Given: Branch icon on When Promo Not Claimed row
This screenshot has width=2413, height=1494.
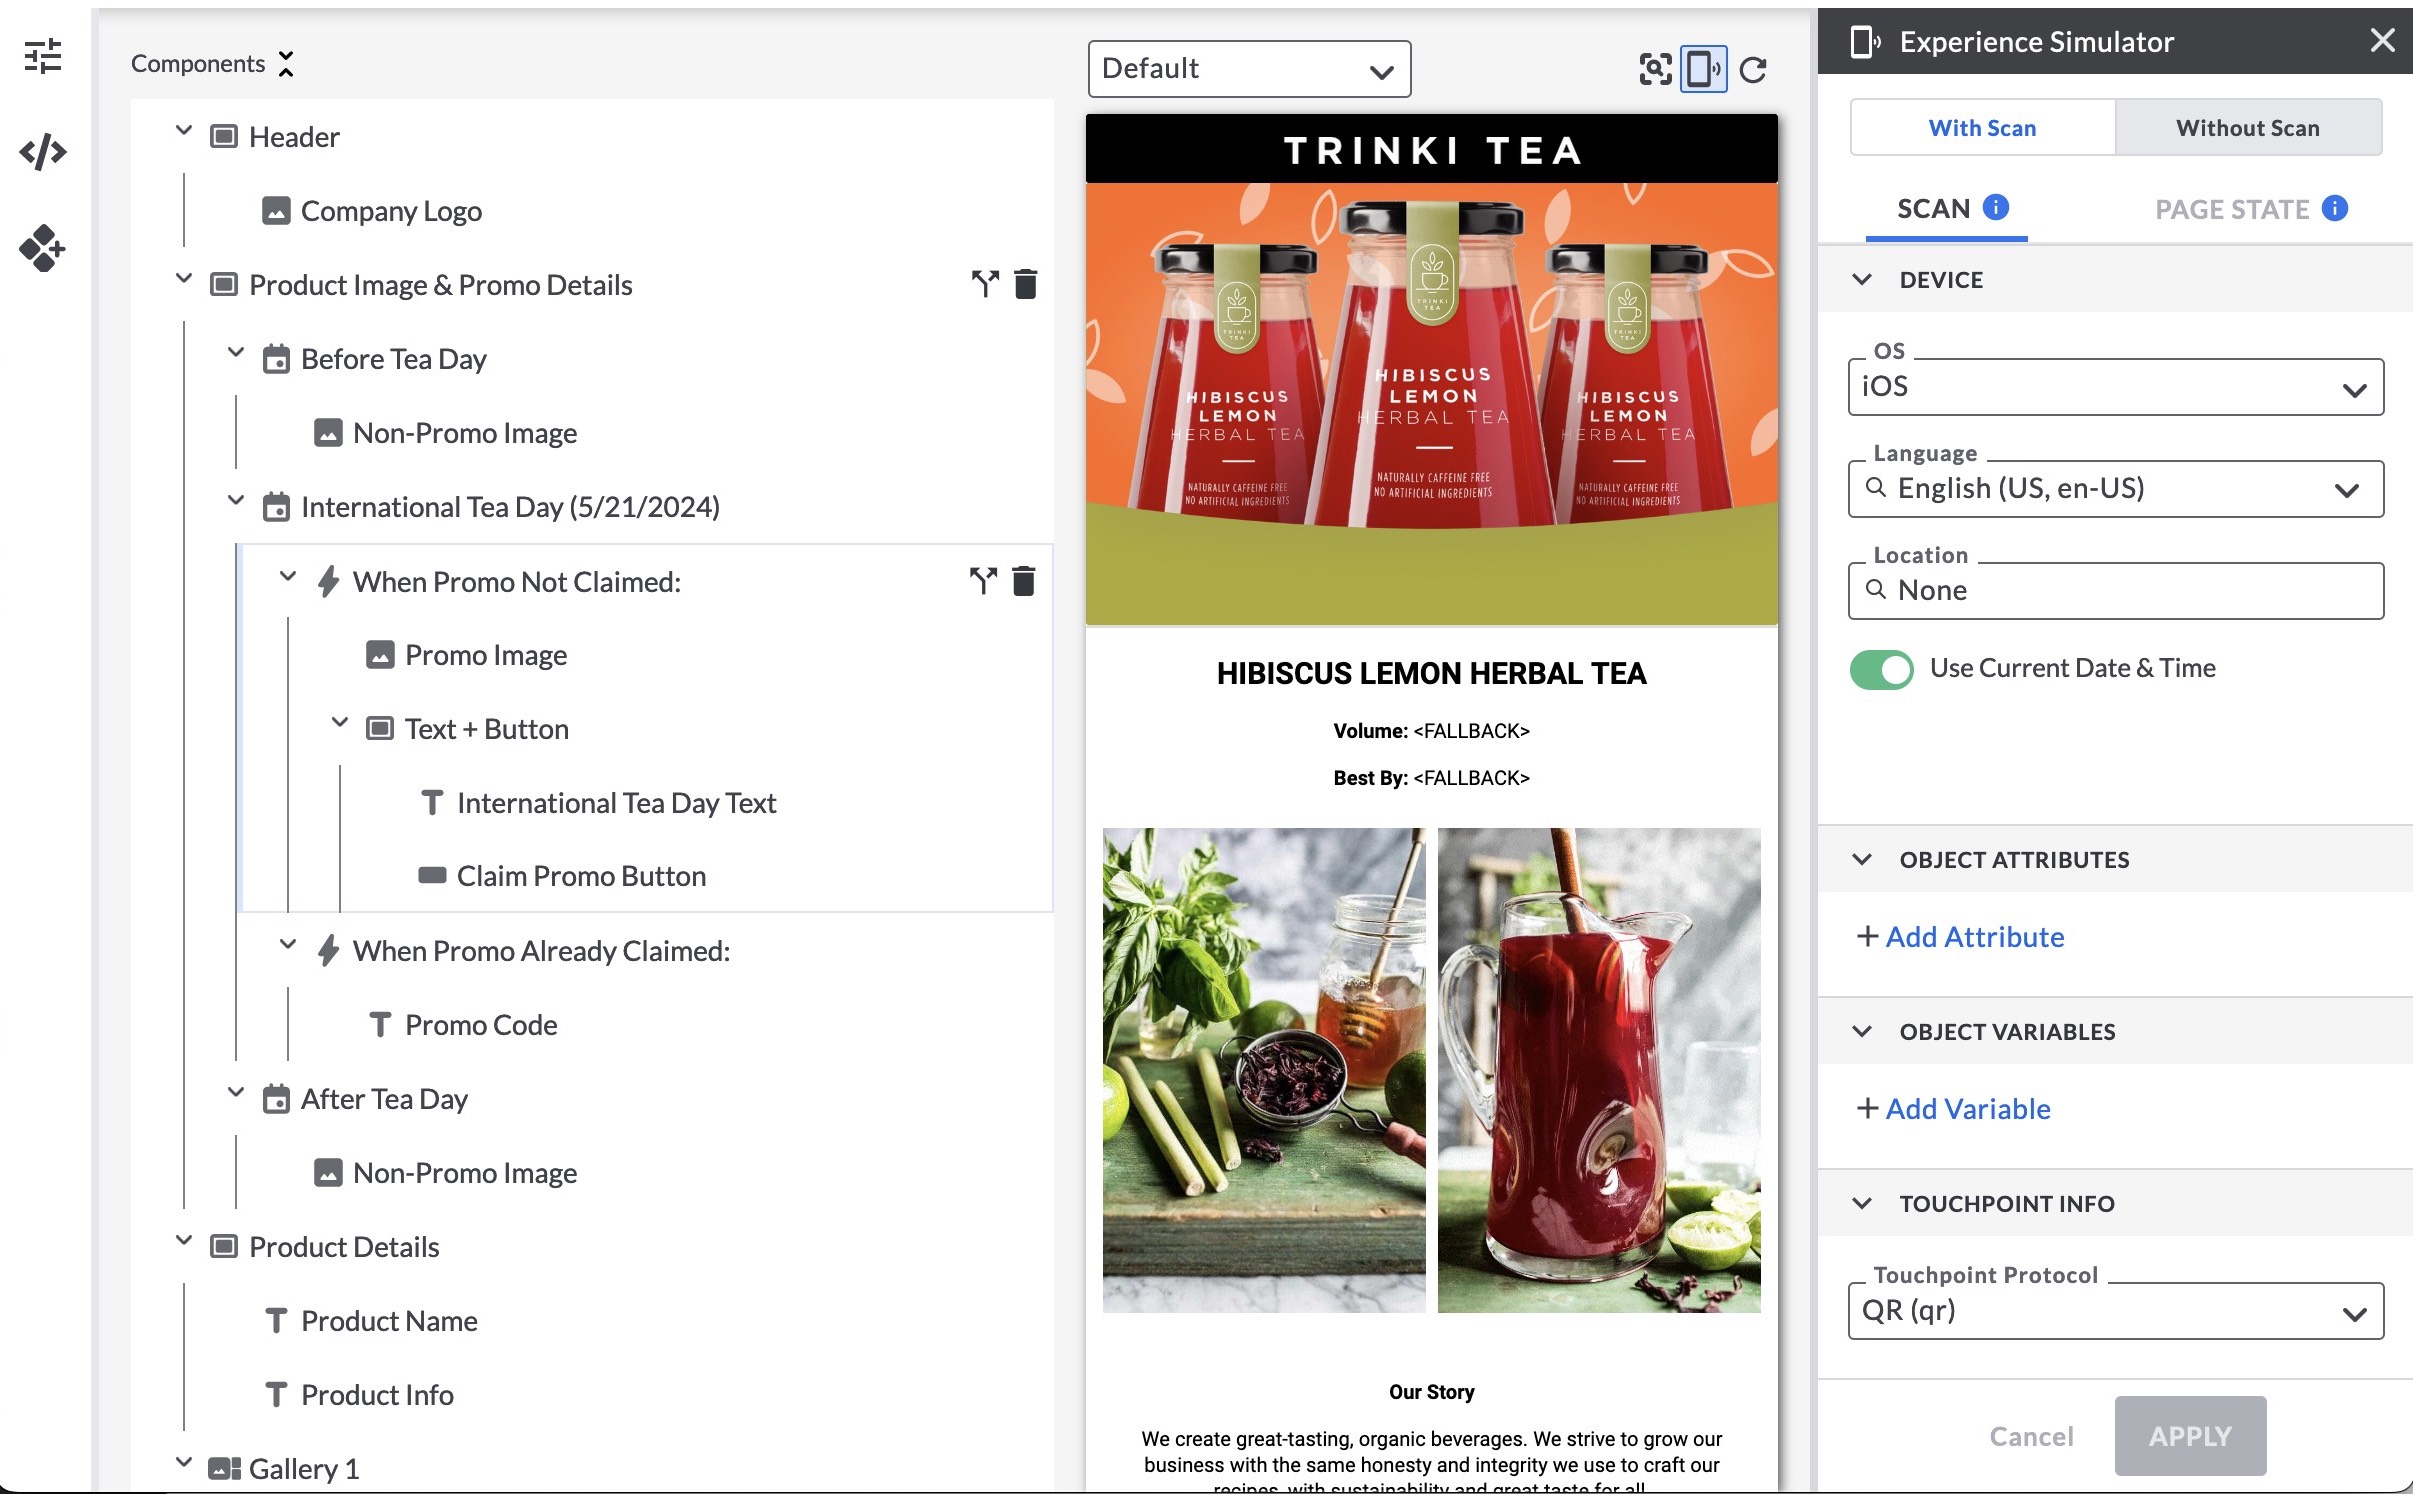Looking at the screenshot, I should pos(983,581).
